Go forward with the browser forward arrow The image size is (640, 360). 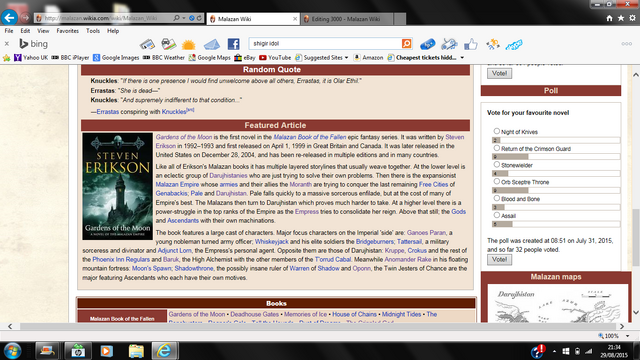pyautogui.click(x=25, y=18)
